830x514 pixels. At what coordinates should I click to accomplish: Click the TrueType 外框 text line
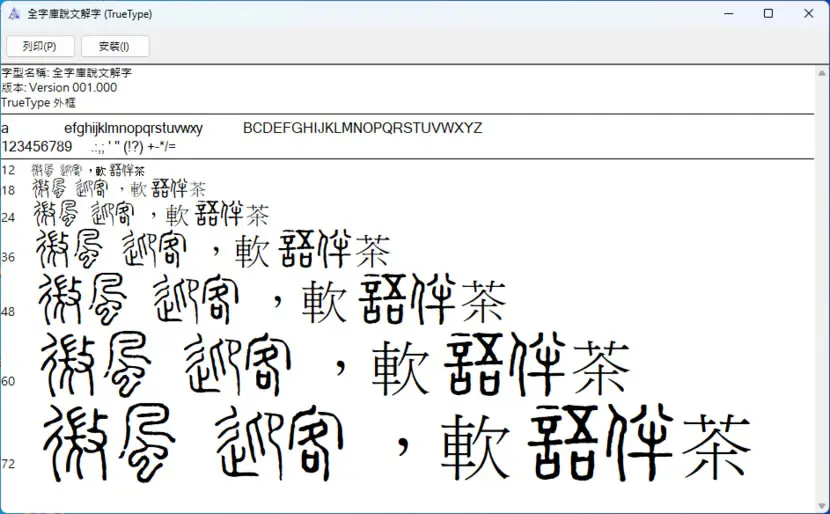tap(38, 102)
